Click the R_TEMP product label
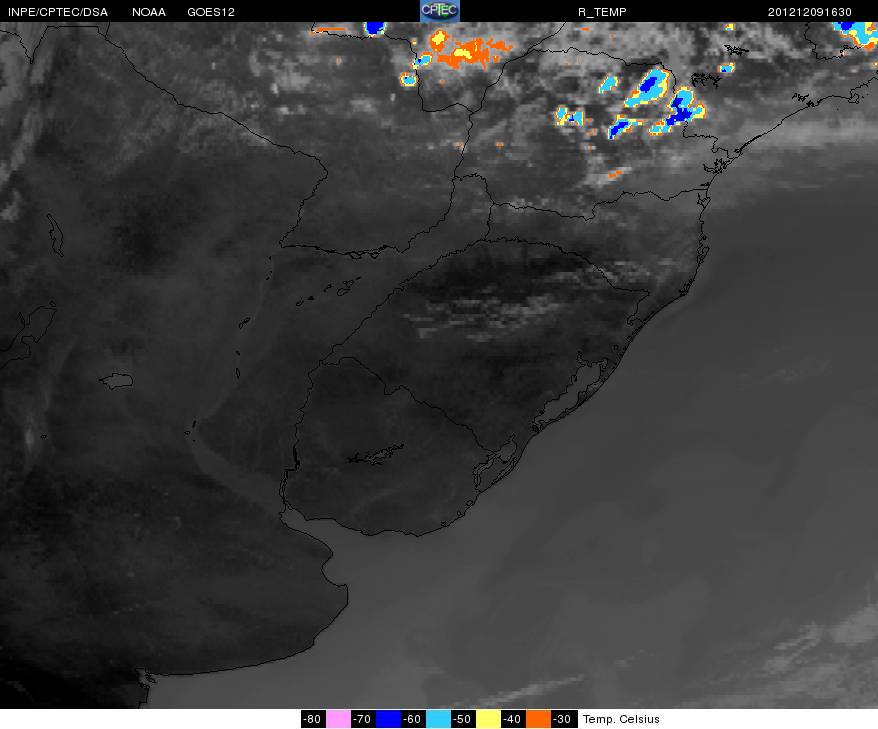Viewport: 878px width, 729px height. [x=602, y=12]
